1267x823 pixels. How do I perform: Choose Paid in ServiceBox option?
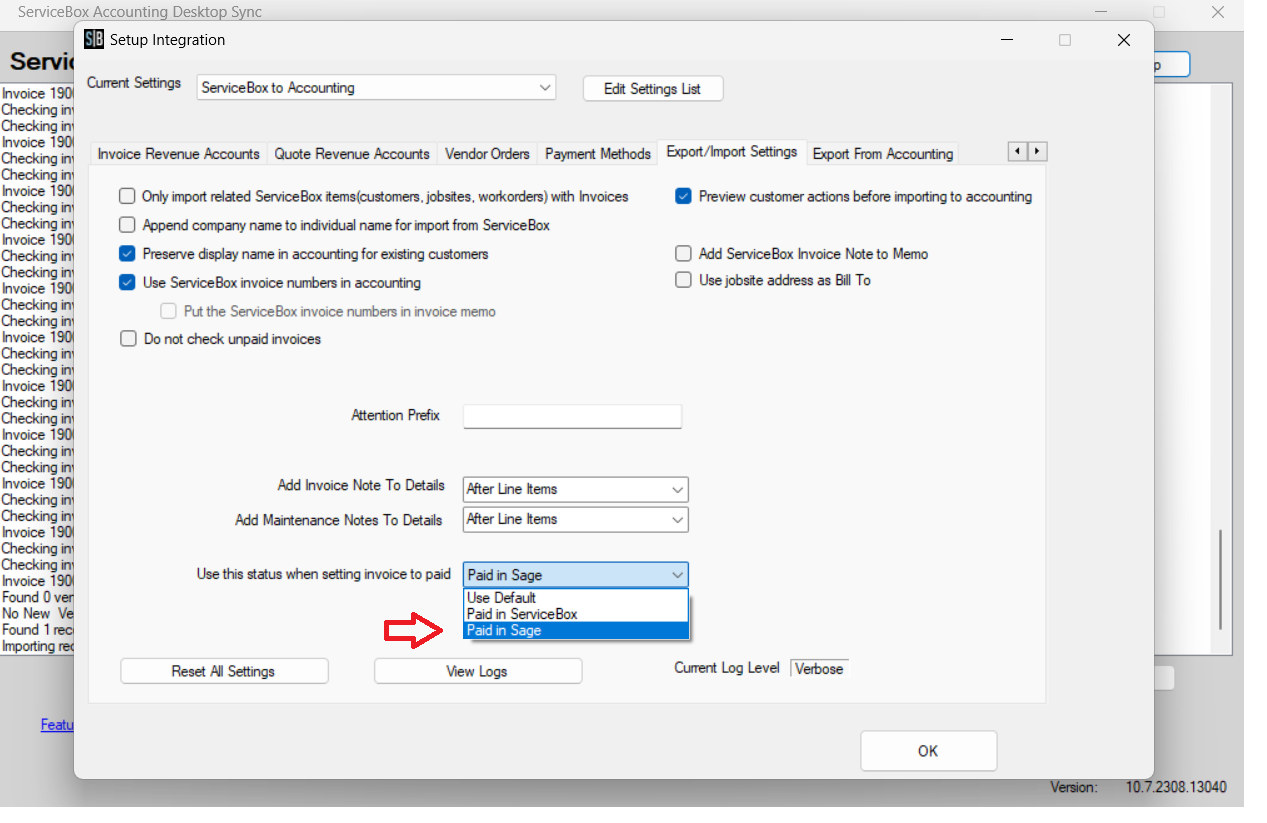pos(576,614)
